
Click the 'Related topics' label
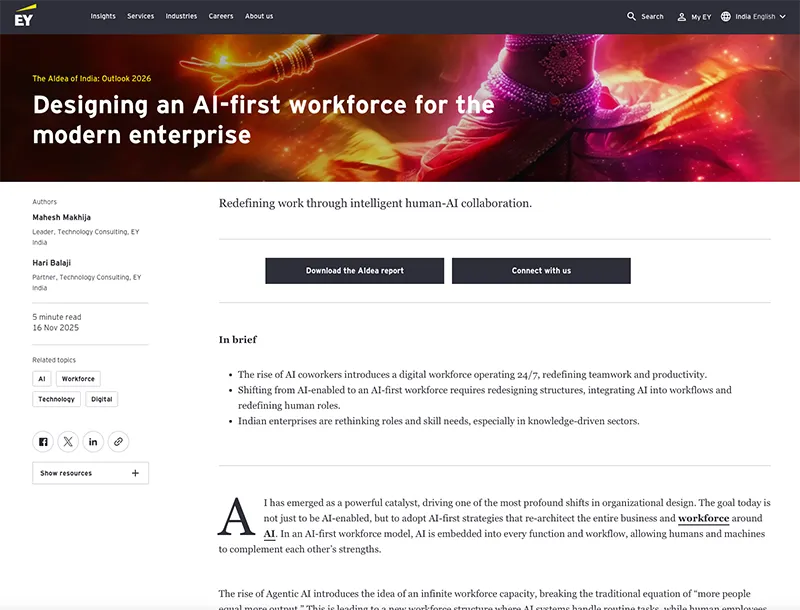tap(54, 360)
